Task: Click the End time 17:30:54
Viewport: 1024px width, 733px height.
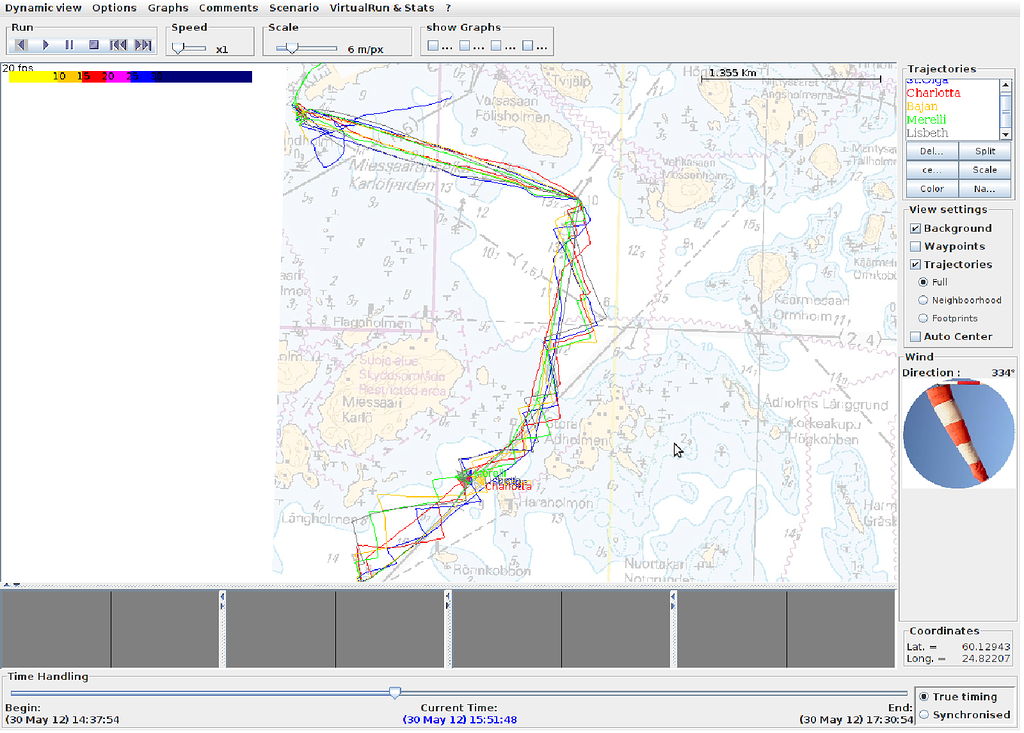Action: point(856,719)
